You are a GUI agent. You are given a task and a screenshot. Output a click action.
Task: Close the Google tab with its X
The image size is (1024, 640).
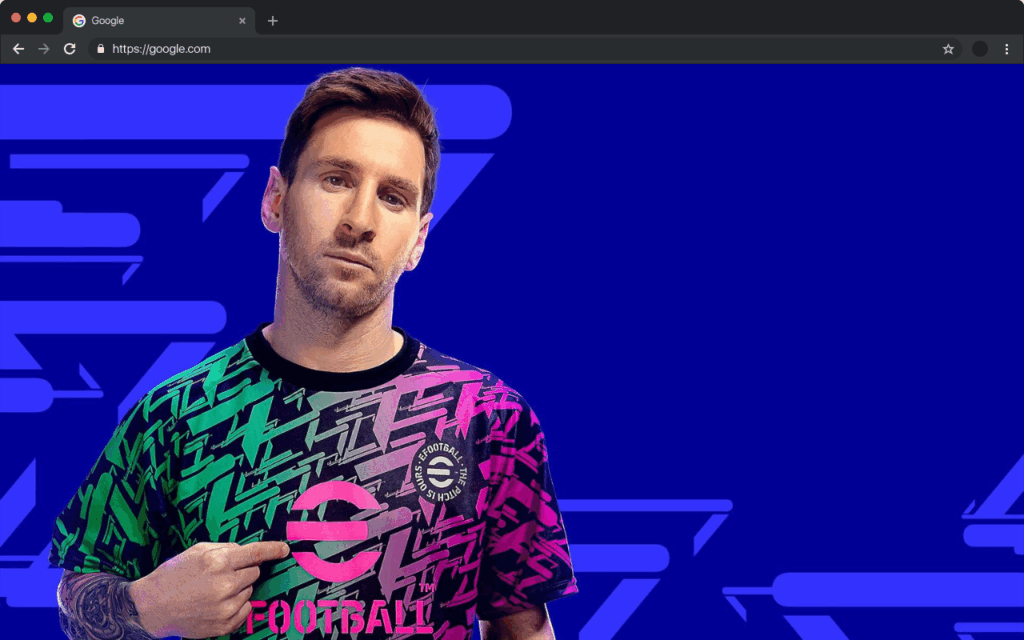pos(242,20)
